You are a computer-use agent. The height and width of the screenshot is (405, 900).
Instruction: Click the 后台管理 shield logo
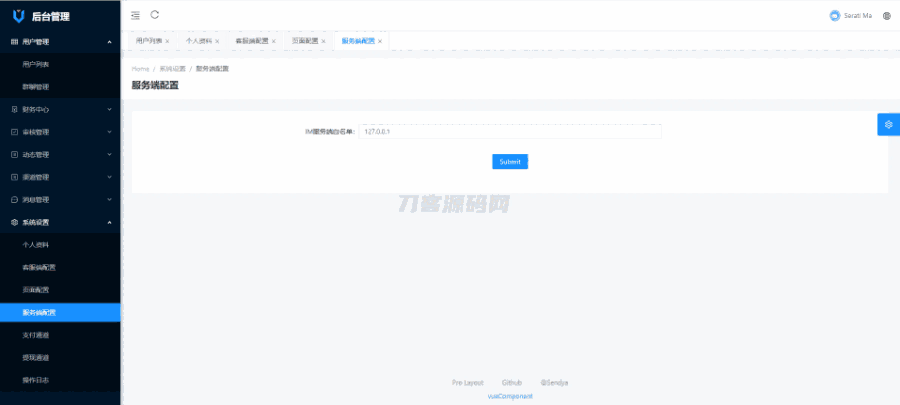[19, 17]
